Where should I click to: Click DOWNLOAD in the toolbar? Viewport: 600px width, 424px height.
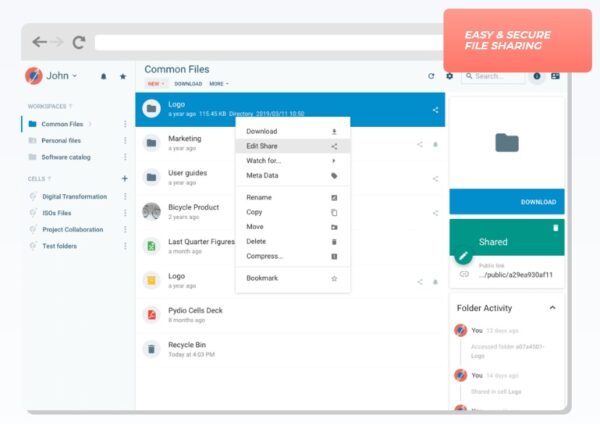point(188,83)
